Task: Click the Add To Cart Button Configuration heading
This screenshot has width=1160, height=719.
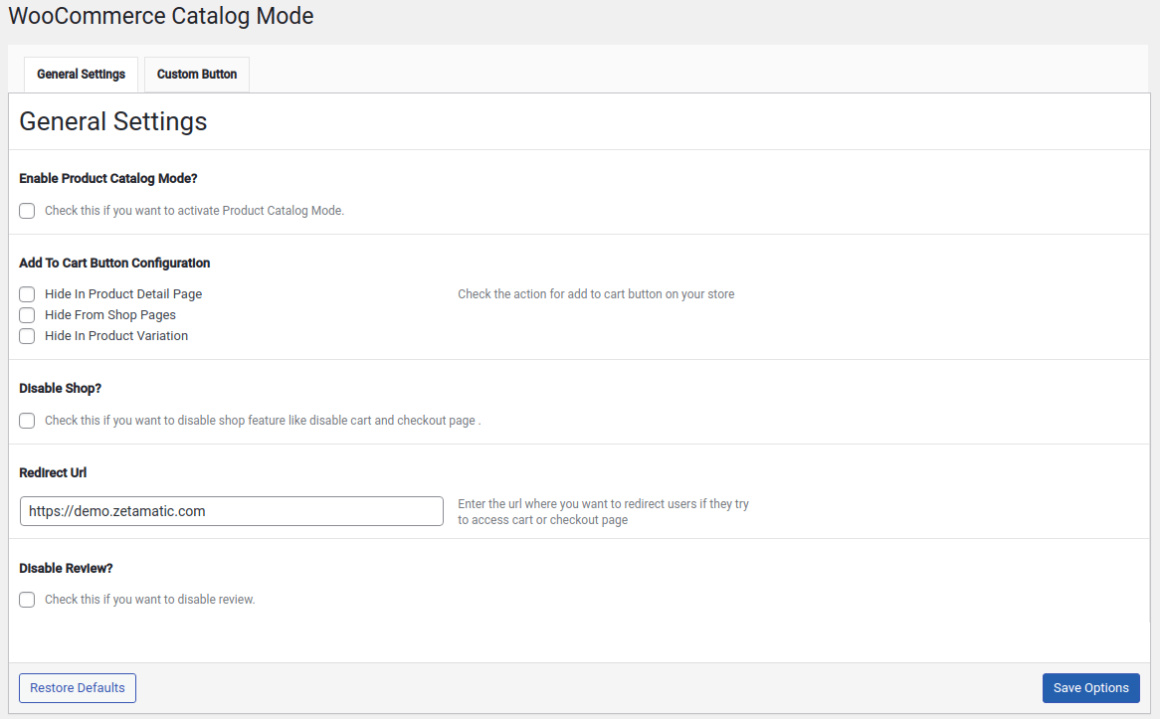Action: click(x=114, y=262)
